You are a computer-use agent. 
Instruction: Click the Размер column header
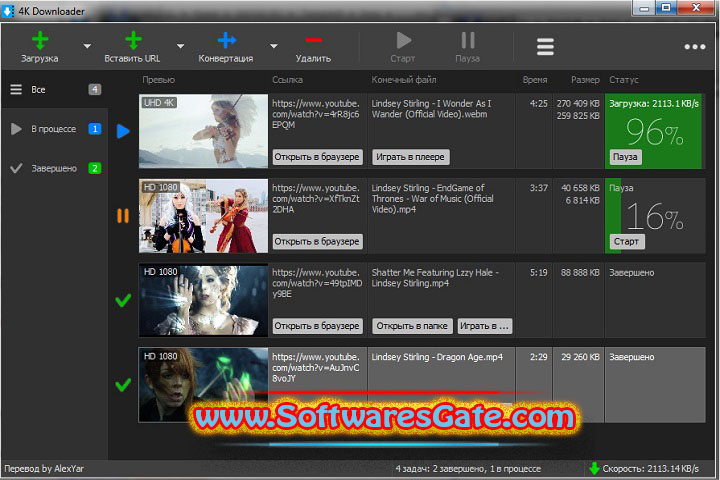point(585,80)
